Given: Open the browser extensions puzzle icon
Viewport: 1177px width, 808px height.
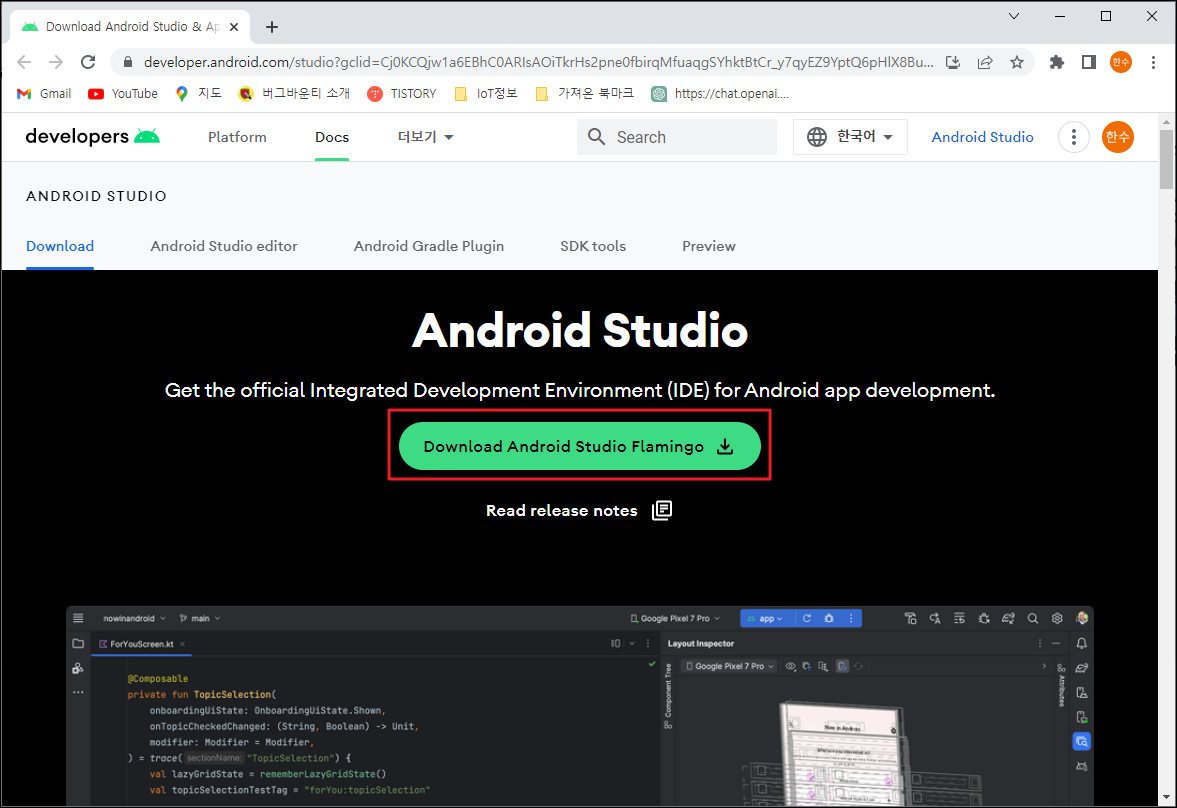Looking at the screenshot, I should pos(1057,62).
